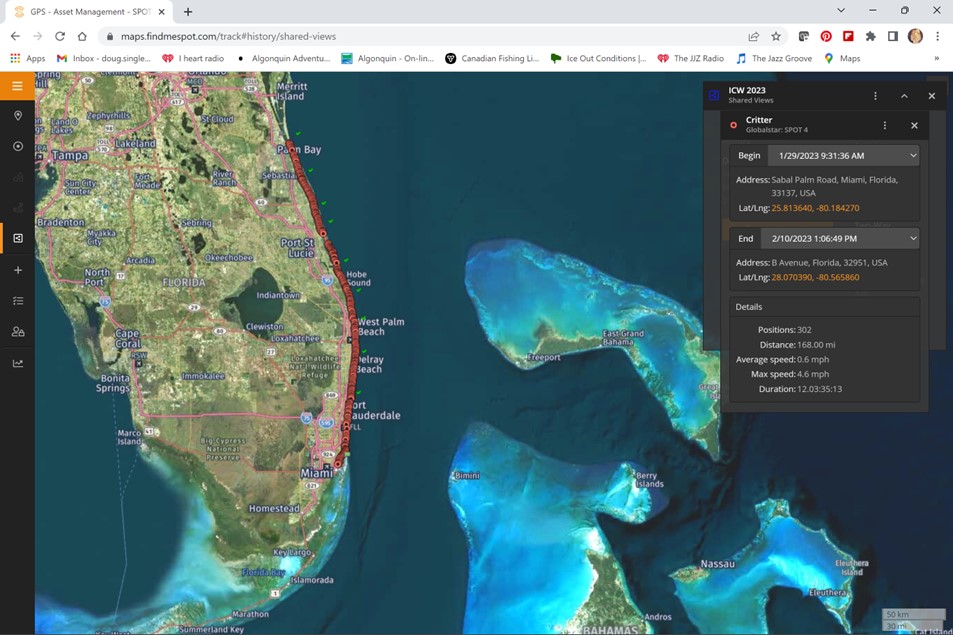Collapse the ICW 2023 panel chevron
Viewport: 953px width, 635px height.
click(x=904, y=96)
